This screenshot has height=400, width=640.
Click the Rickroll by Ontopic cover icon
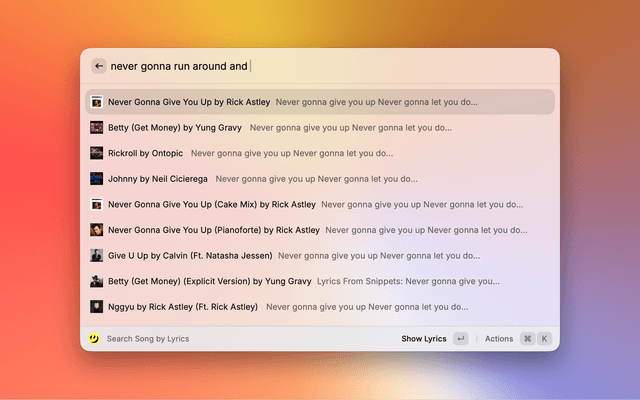pos(96,153)
